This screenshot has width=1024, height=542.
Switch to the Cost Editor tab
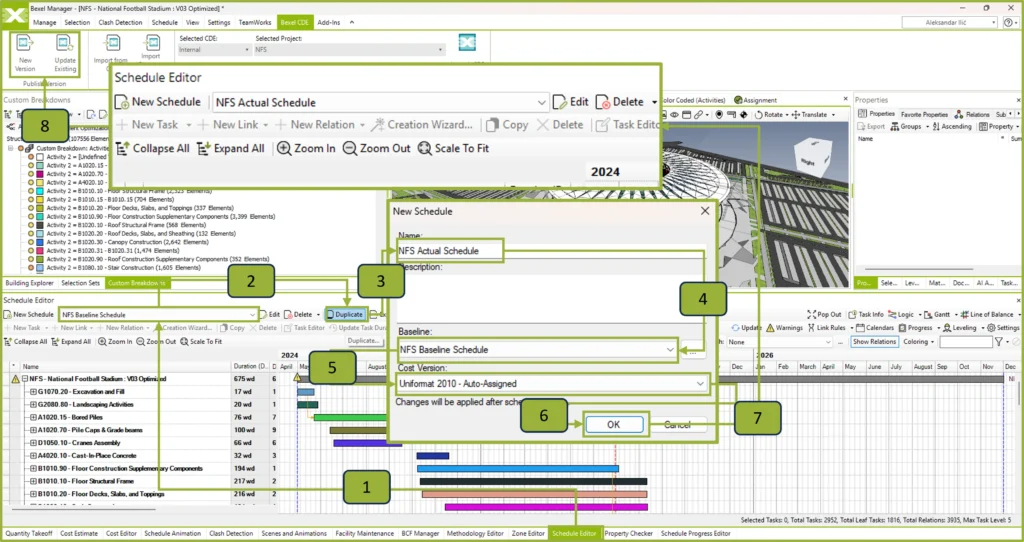[x=121, y=534]
